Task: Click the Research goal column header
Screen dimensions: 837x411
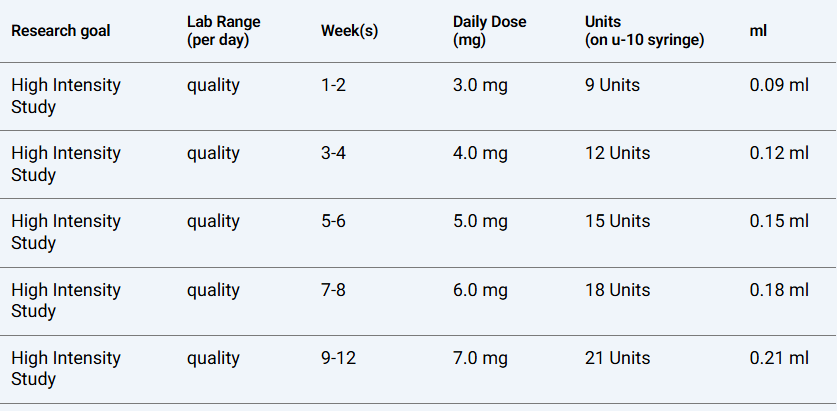Action: click(61, 30)
